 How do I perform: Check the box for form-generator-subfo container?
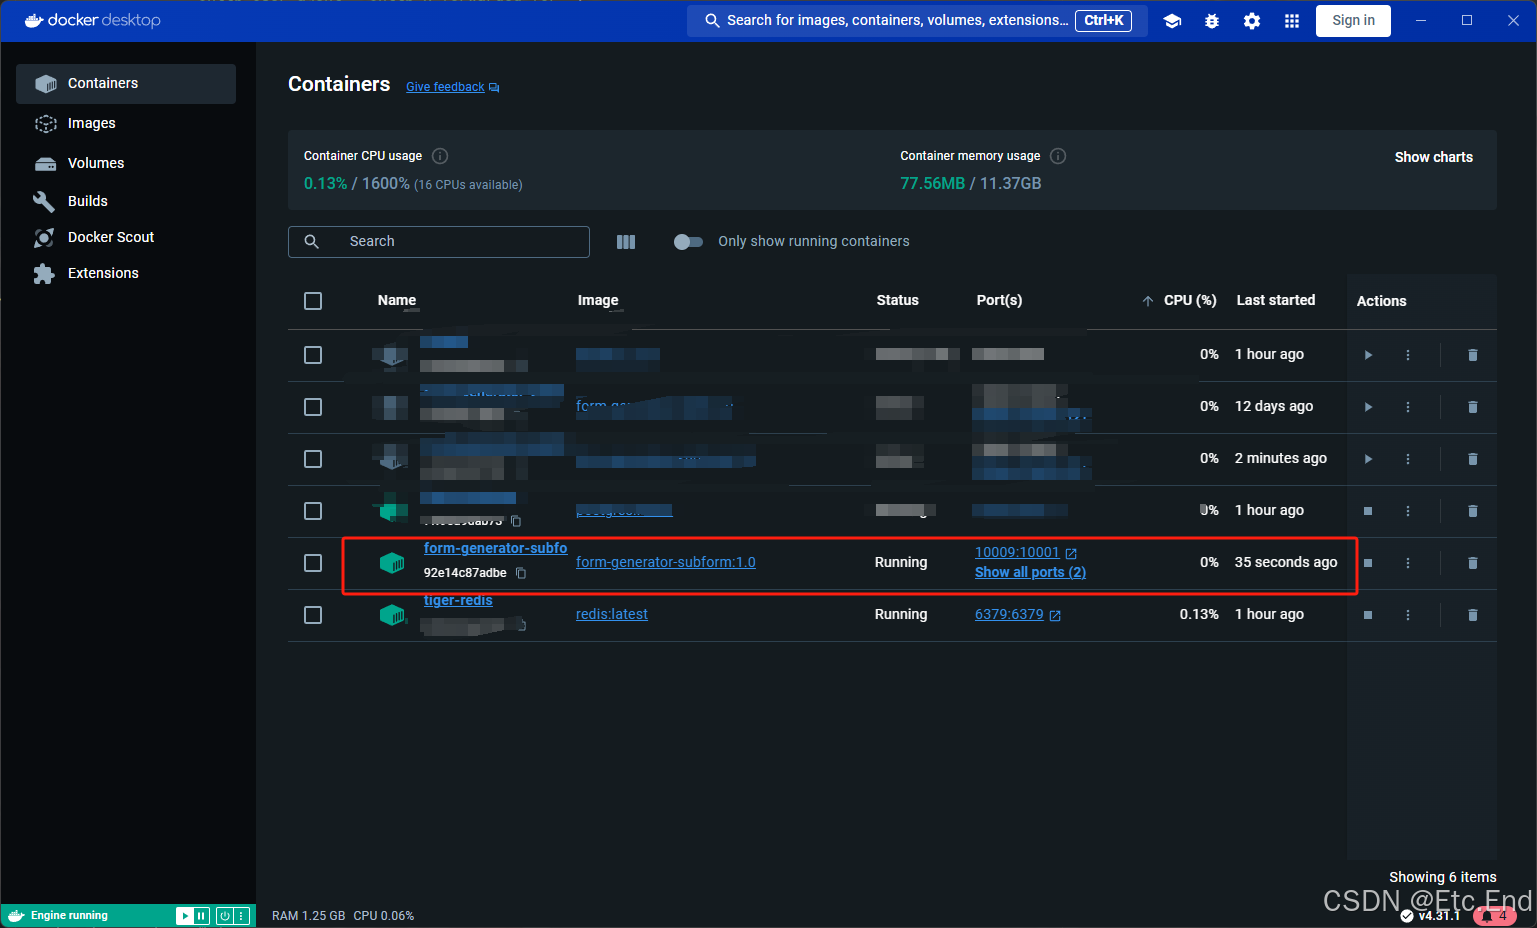[x=313, y=563]
